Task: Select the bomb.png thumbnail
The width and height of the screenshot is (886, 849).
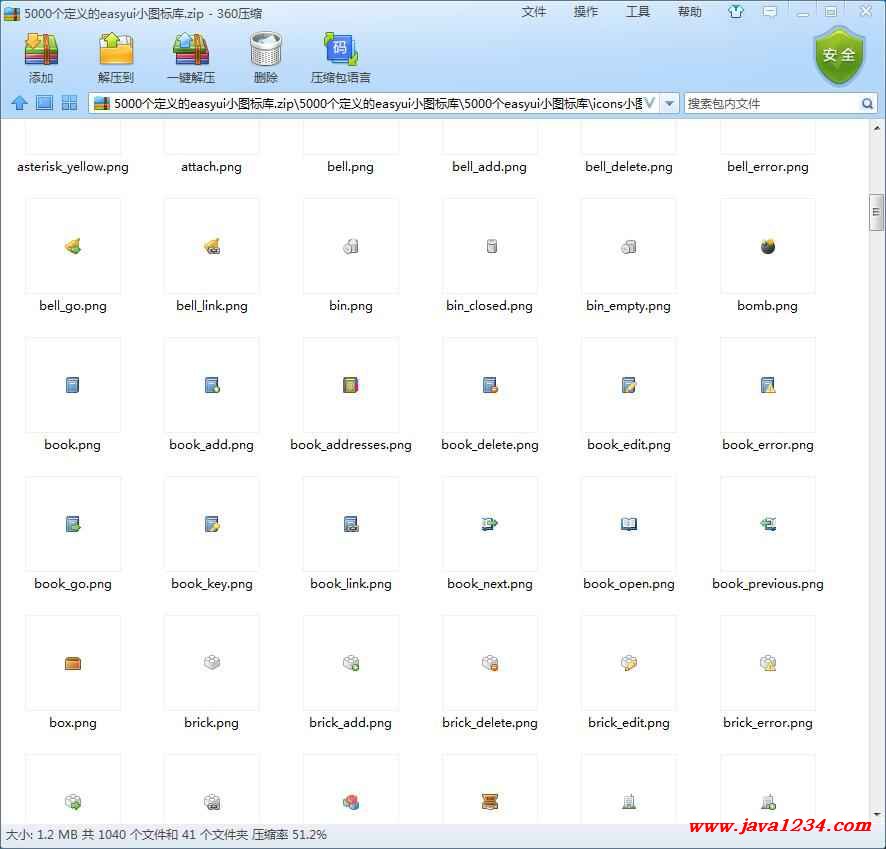Action: (x=768, y=247)
